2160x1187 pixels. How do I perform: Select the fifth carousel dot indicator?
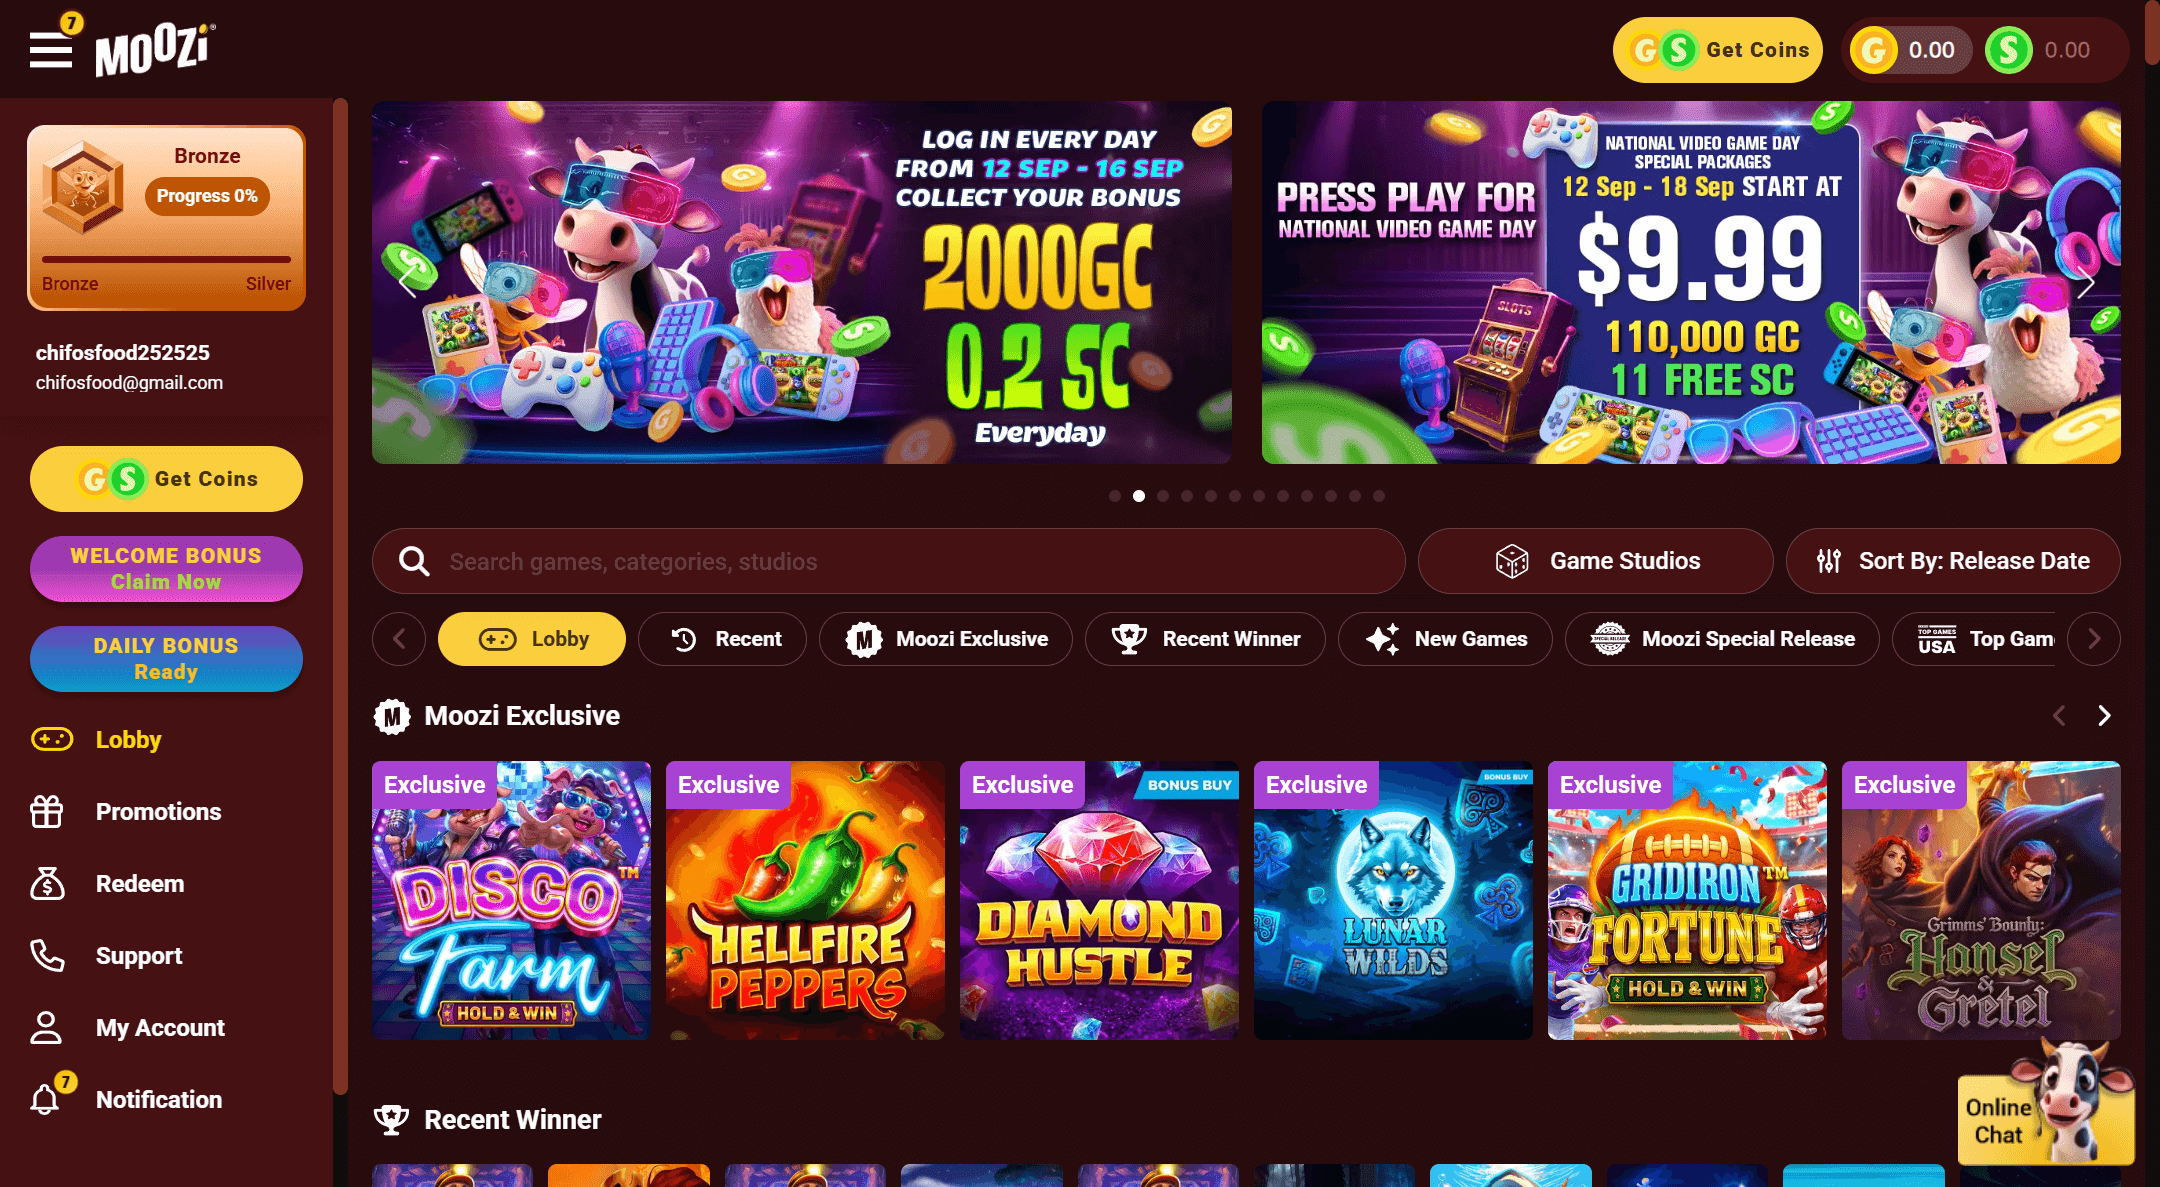click(x=1211, y=496)
